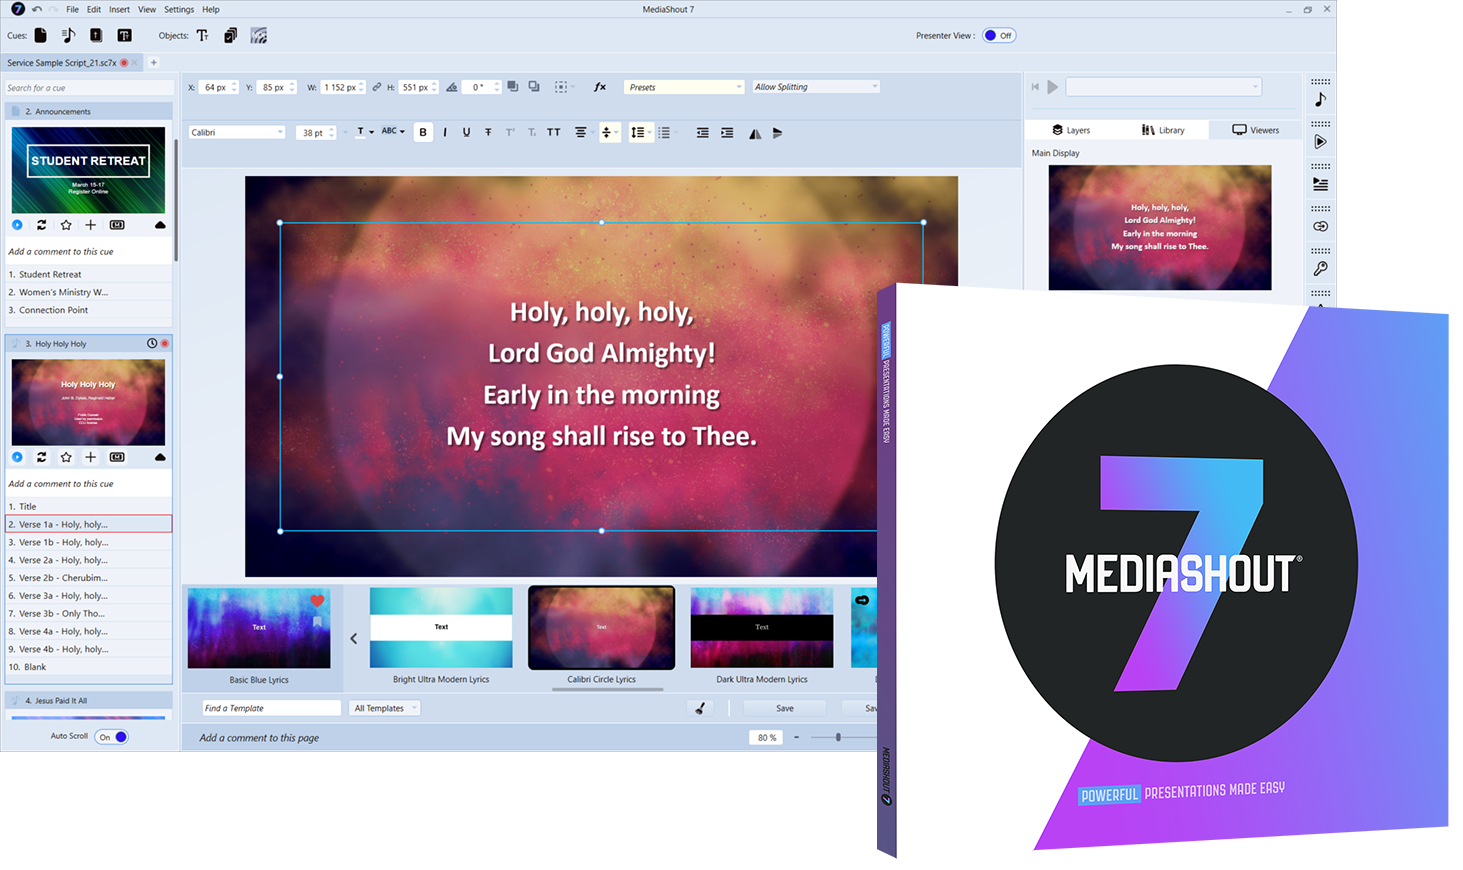Viewport: 1463px width, 870px height.
Task: Click the clock icon on Holy Holy Holy header
Action: pos(152,343)
